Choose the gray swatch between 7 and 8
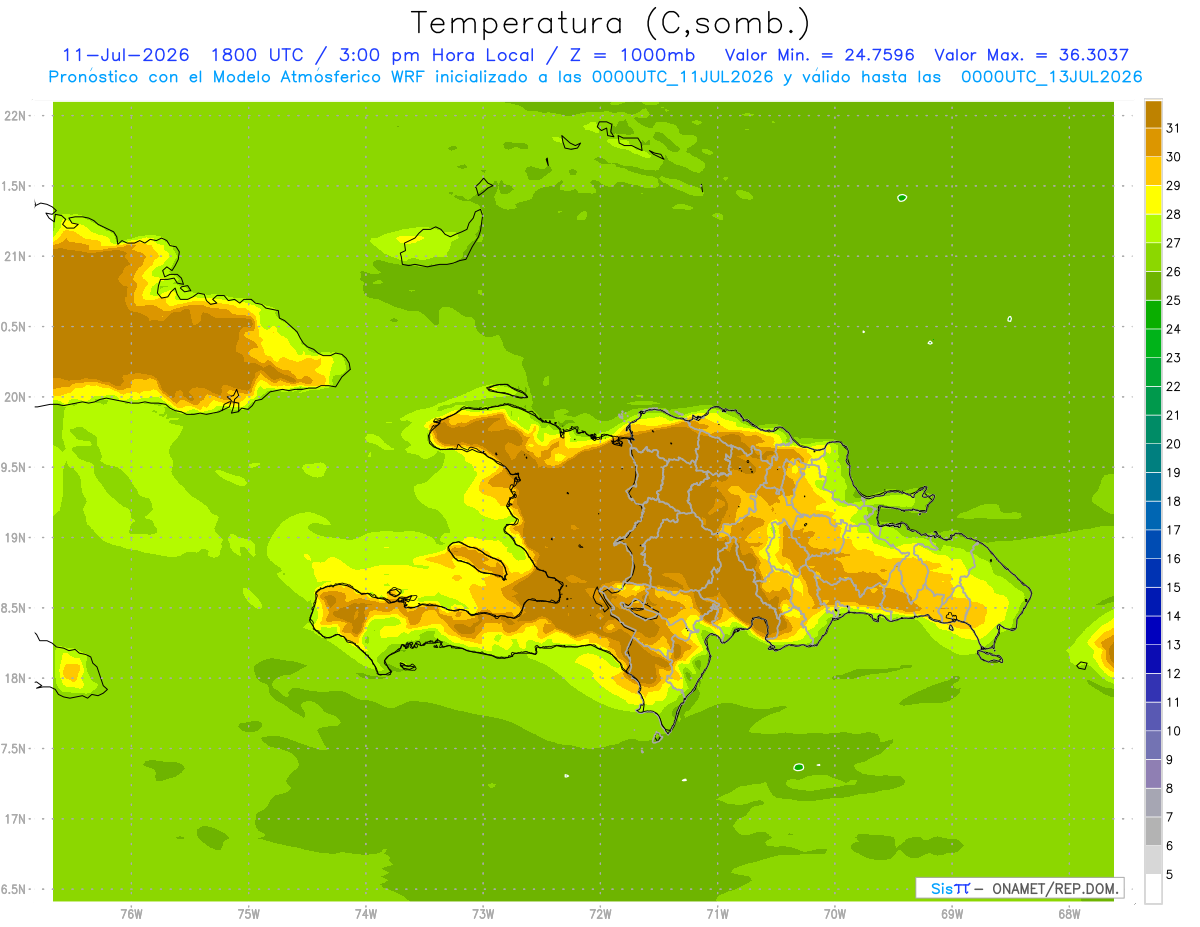This screenshot has width=1200, height=927. click(x=1153, y=802)
